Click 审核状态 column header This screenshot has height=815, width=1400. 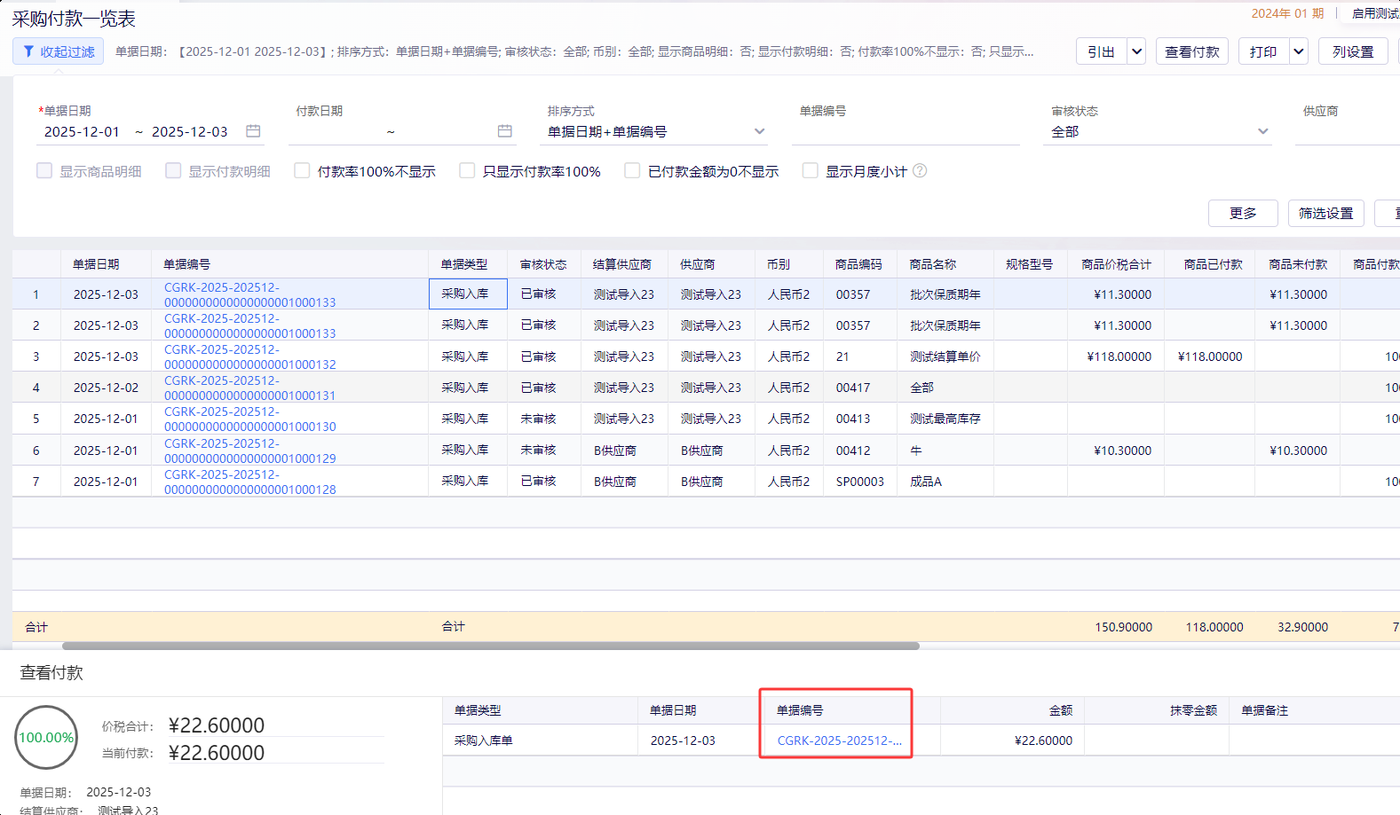point(543,264)
